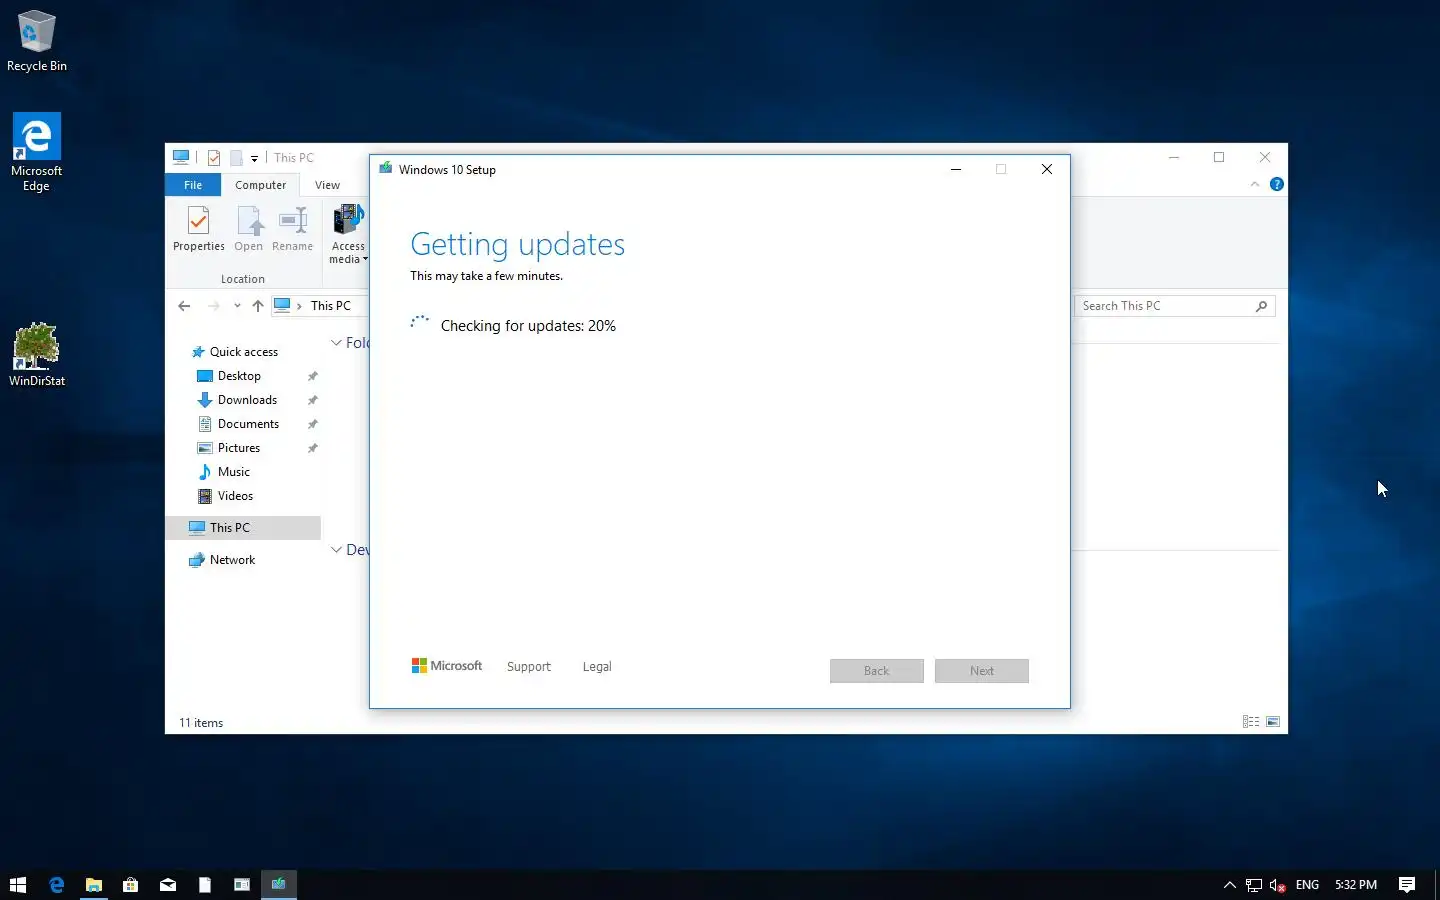Open the Action Center notification icon
The height and width of the screenshot is (900, 1440).
click(x=1407, y=885)
